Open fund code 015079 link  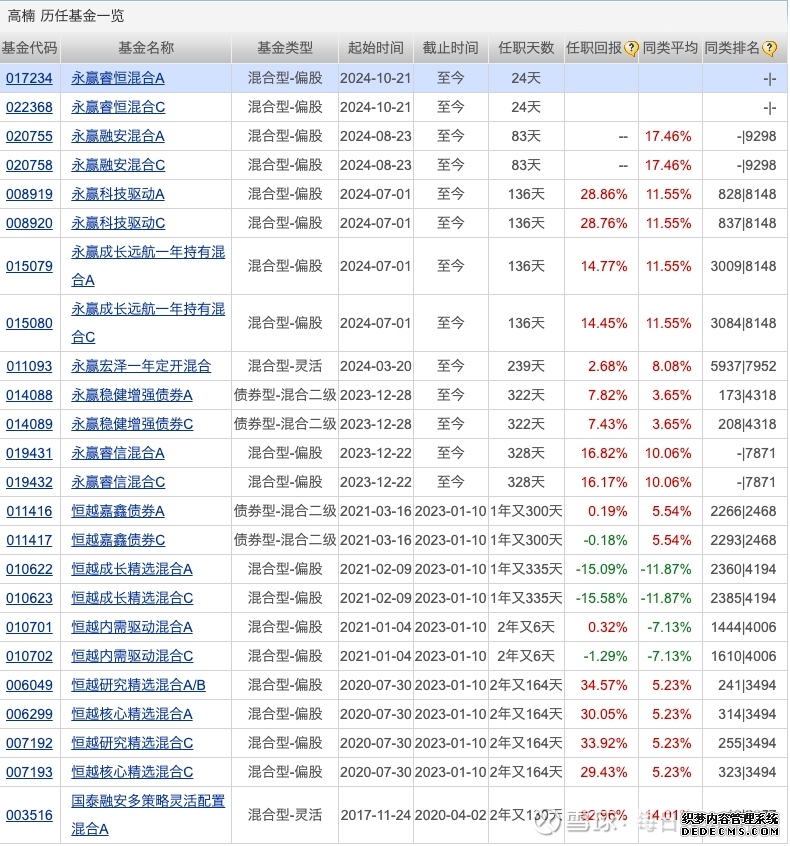pos(29,267)
